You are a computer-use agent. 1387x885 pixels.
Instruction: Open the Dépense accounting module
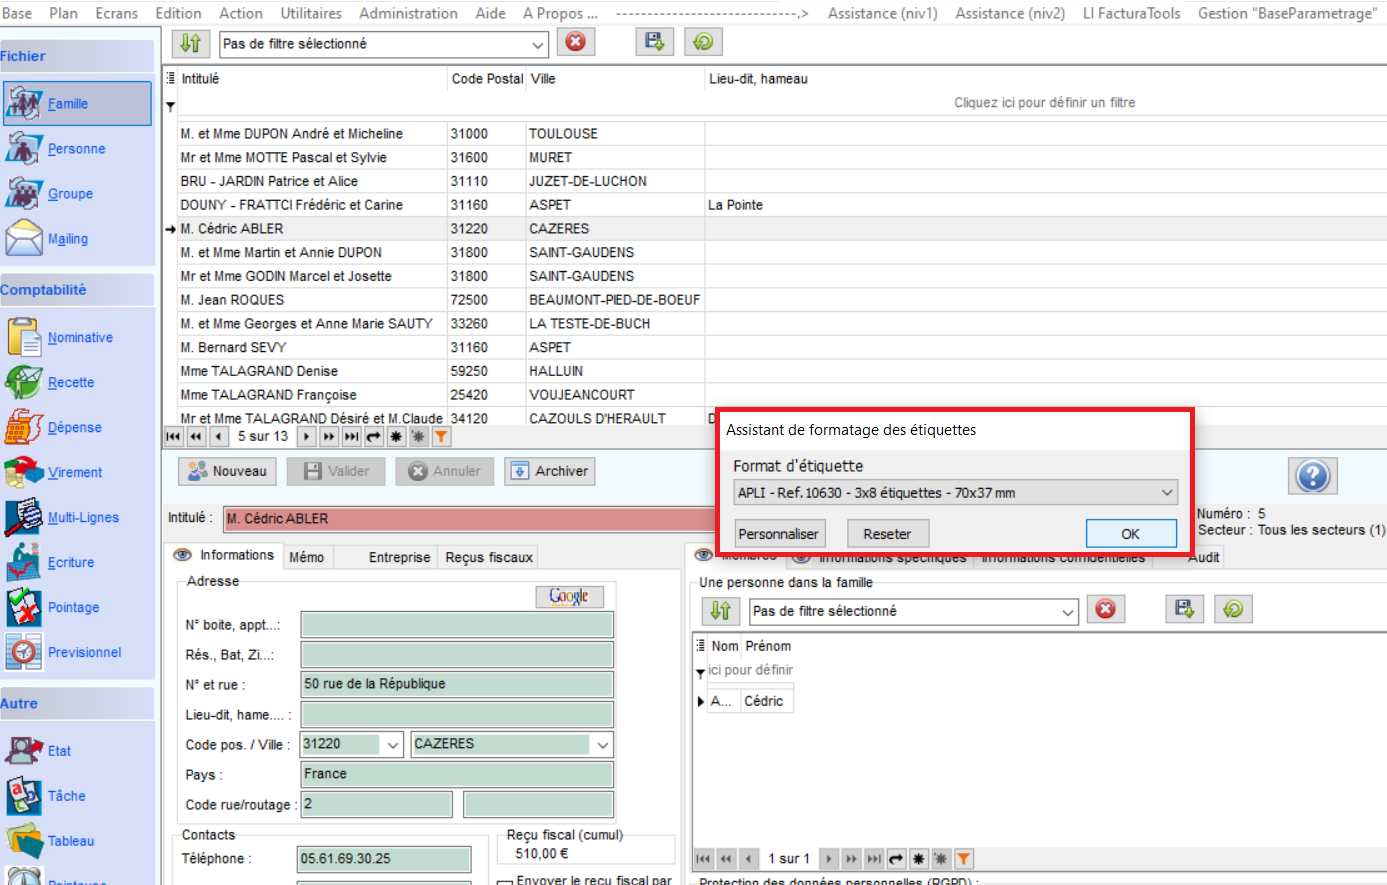pos(74,428)
